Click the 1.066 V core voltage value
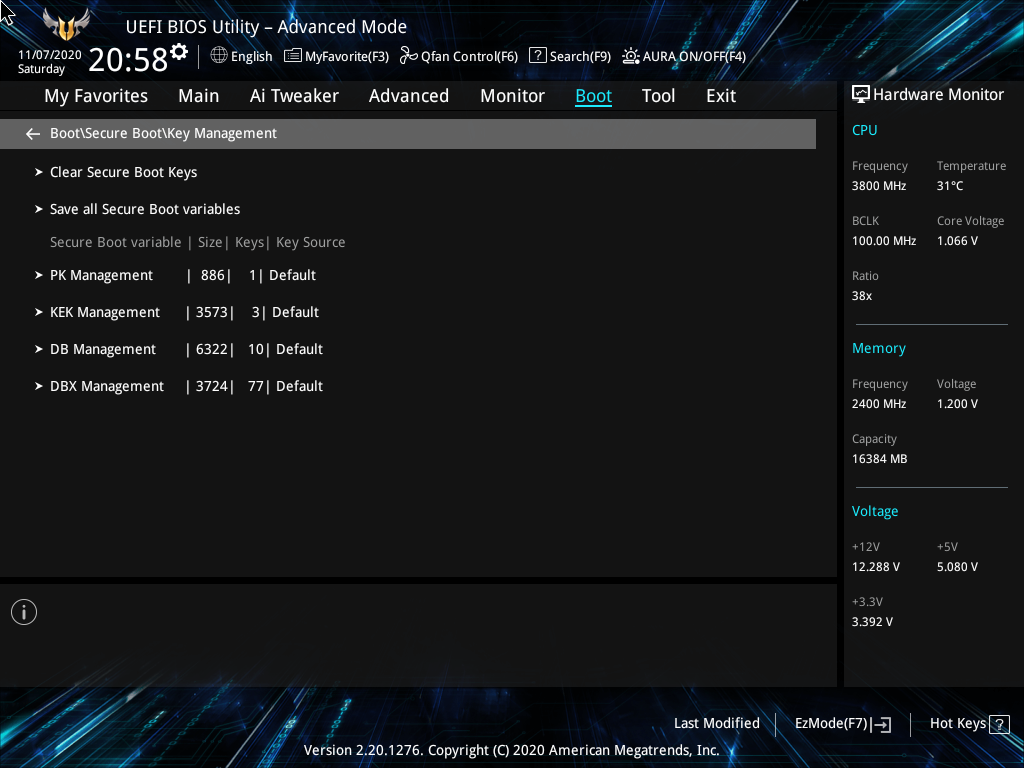Viewport: 1024px width, 768px height. click(x=957, y=241)
